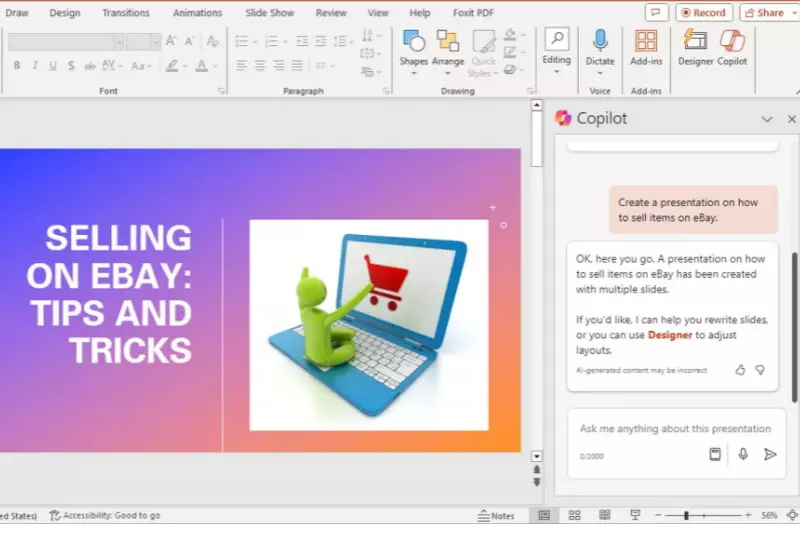Open Add-ins gallery

[x=646, y=48]
